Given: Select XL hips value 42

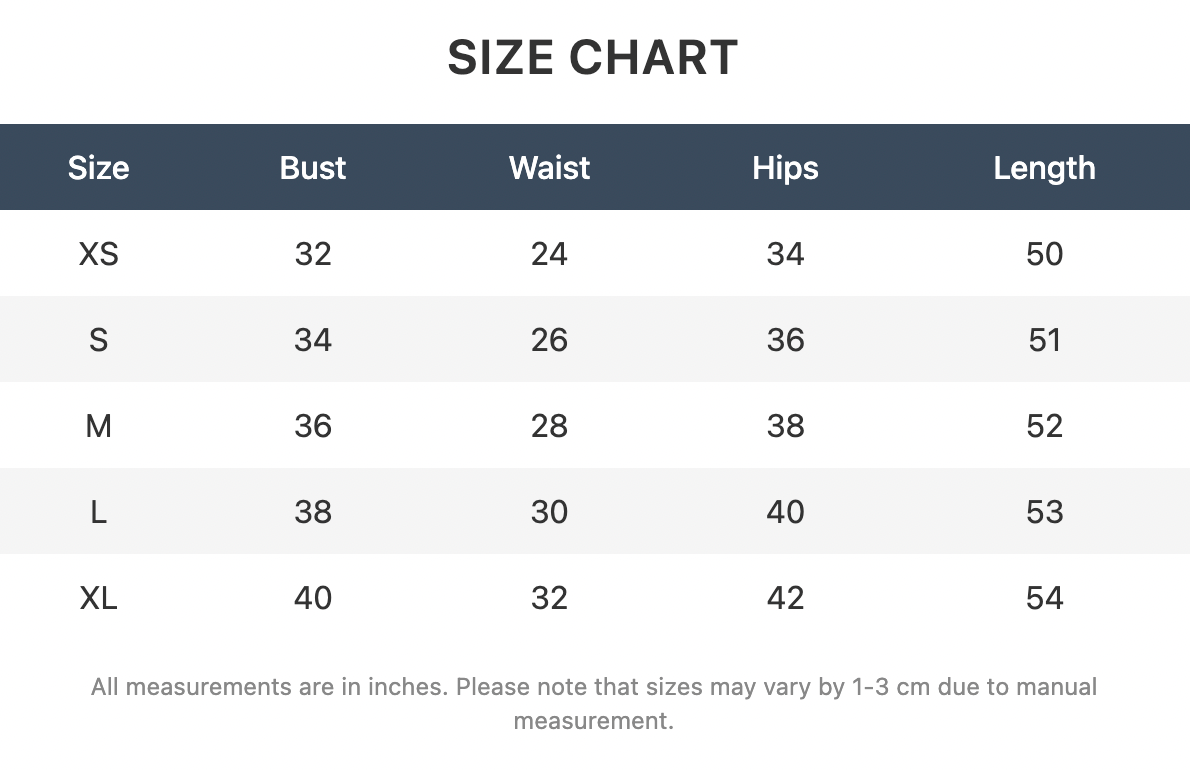Looking at the screenshot, I should click(785, 598).
